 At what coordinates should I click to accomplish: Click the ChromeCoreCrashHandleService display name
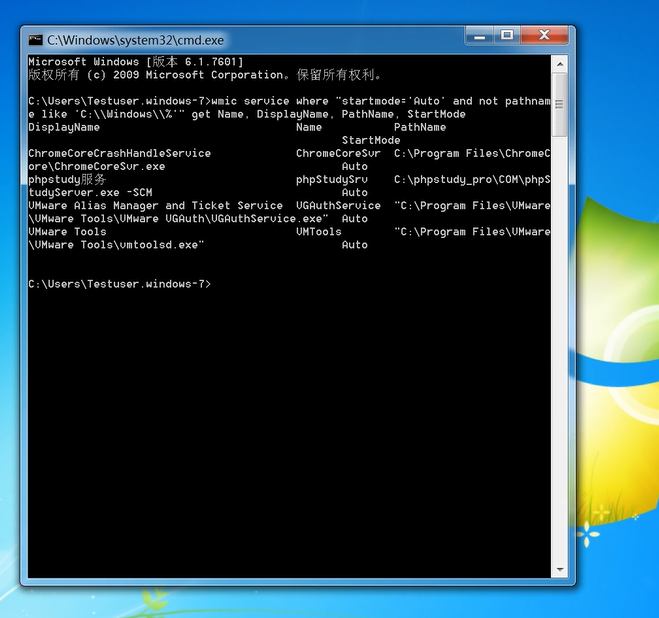(120, 153)
